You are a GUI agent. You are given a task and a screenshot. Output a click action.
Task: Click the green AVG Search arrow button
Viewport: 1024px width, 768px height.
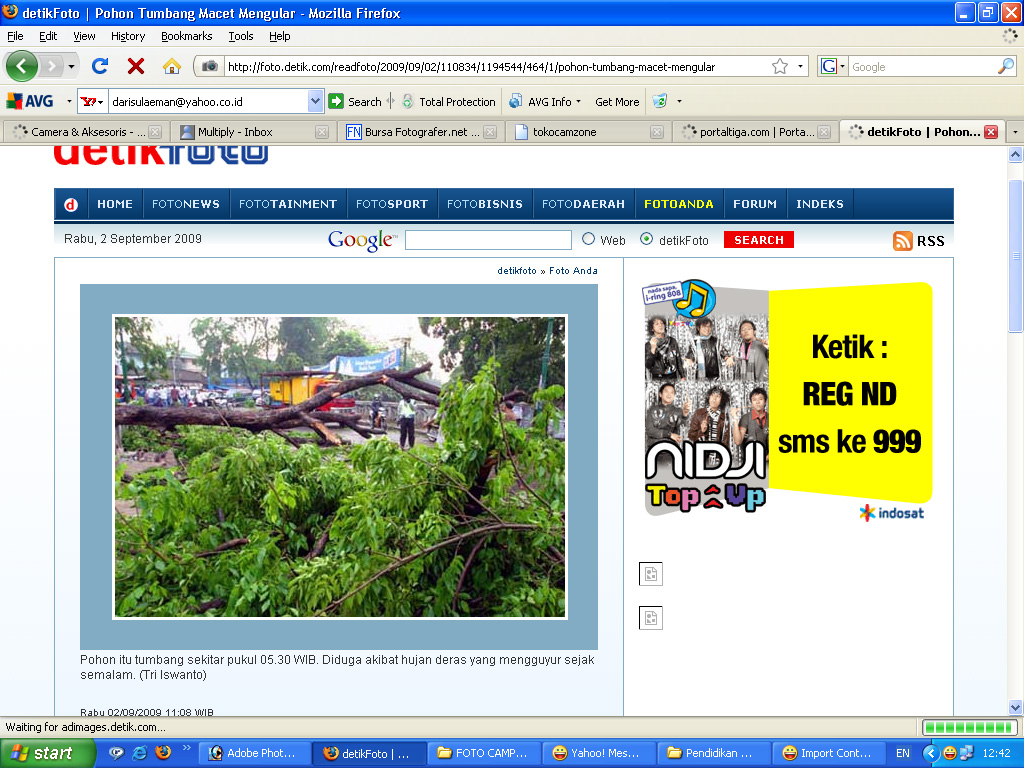coord(336,101)
